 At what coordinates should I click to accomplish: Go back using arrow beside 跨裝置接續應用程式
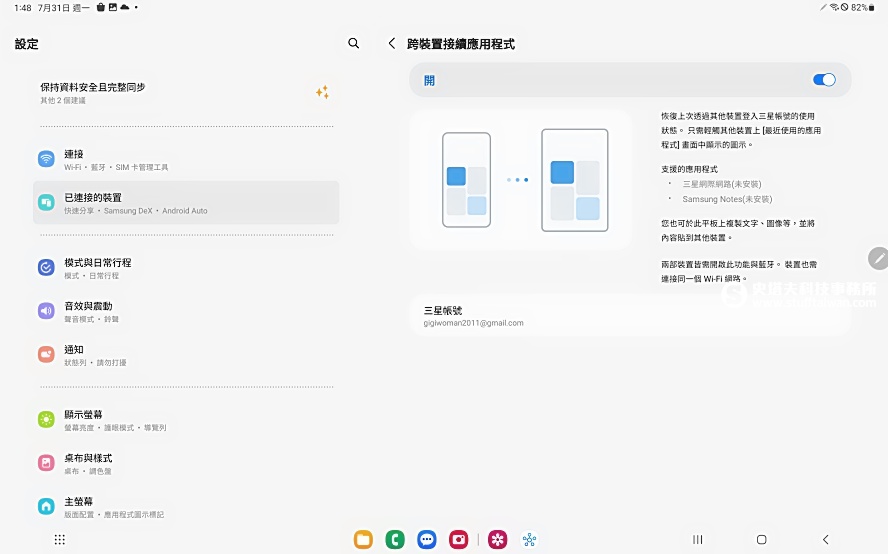tap(391, 43)
